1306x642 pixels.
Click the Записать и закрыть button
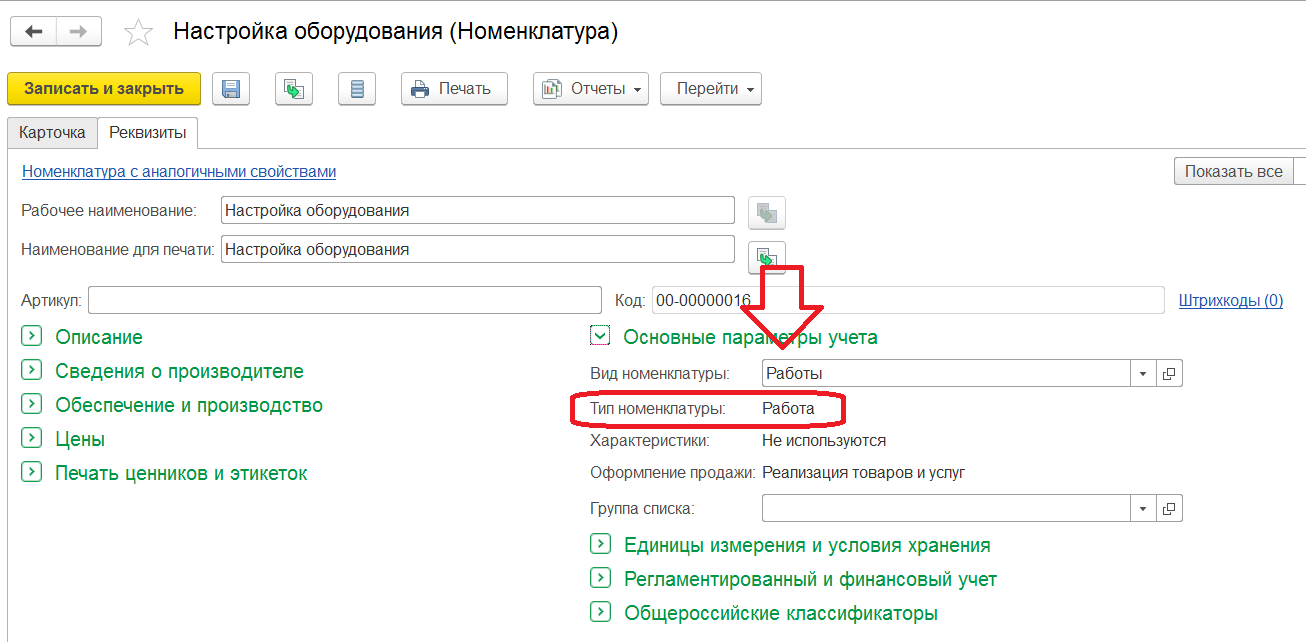[104, 88]
